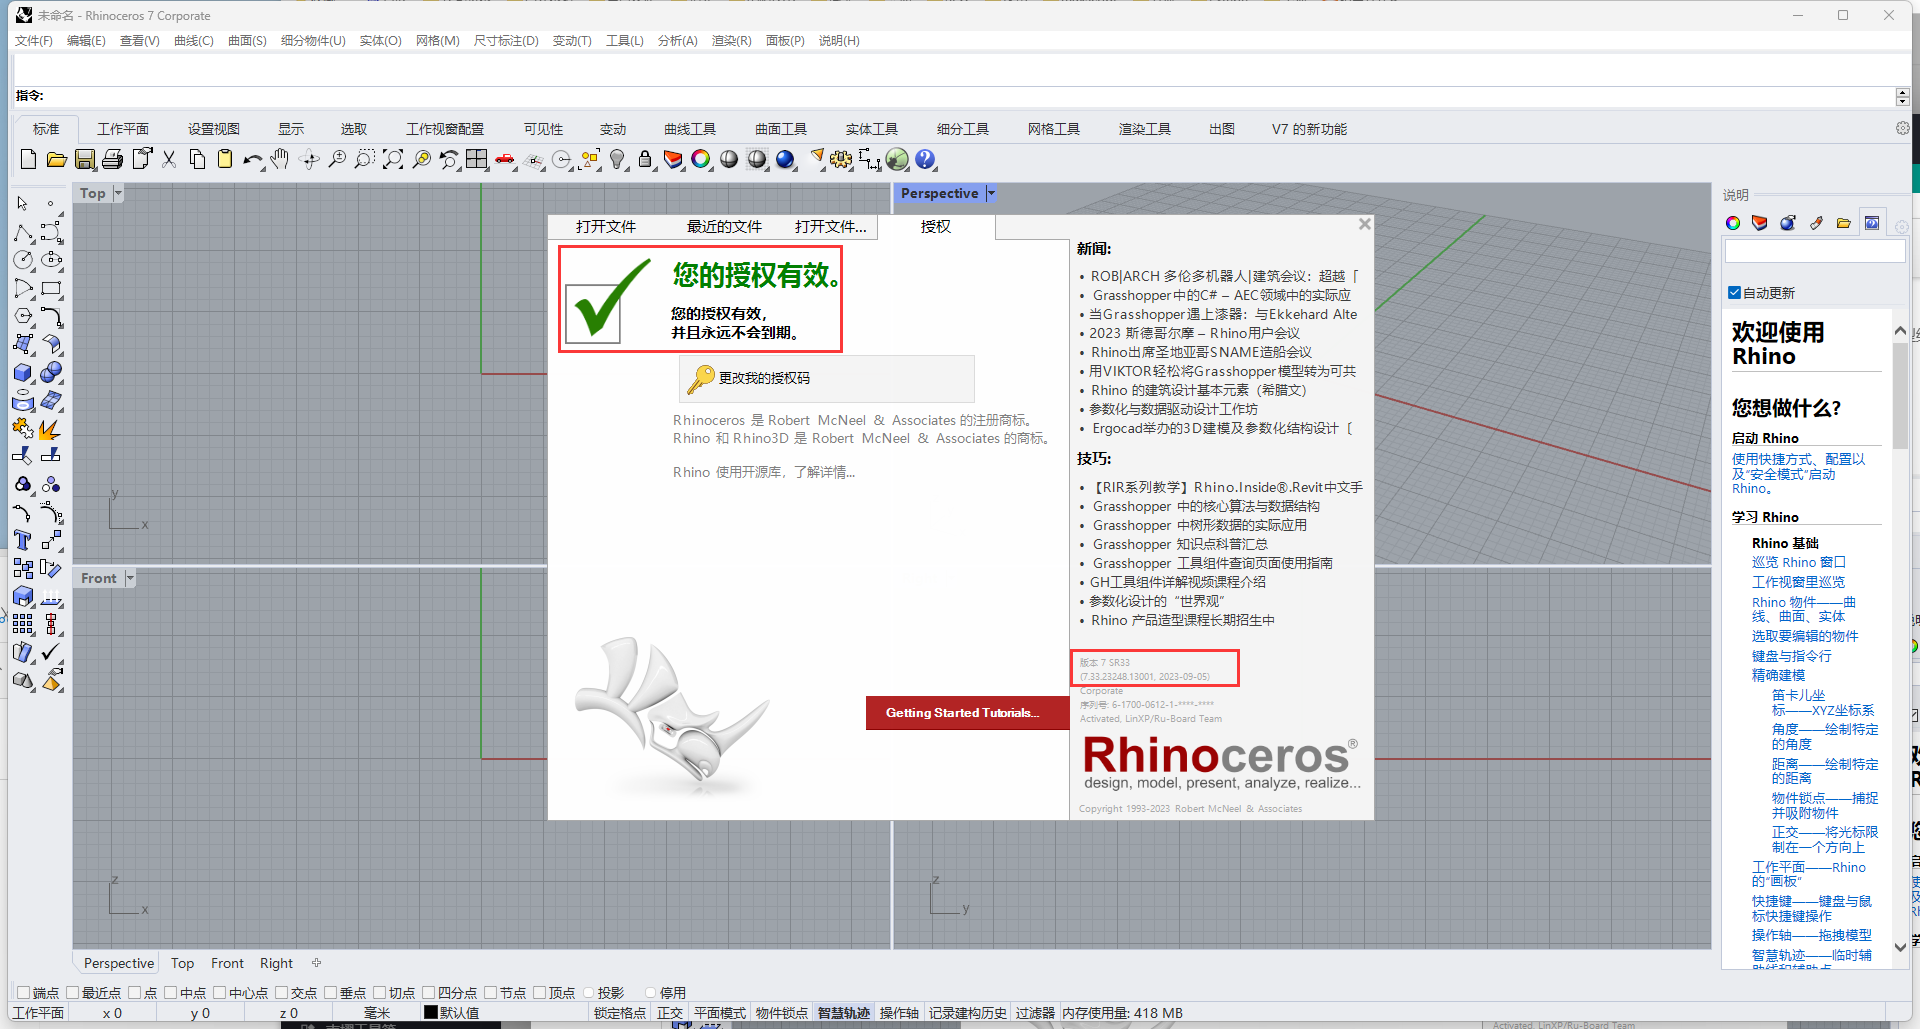Open the Perspective viewport dropdown arrow

click(x=991, y=193)
